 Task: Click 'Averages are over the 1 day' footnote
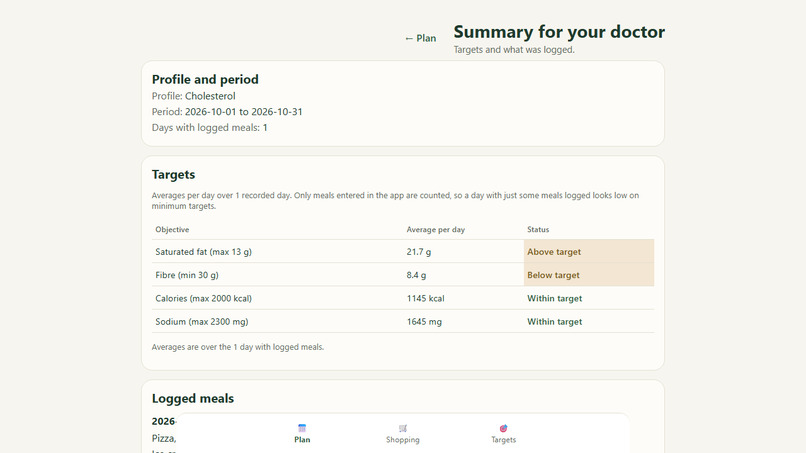238,347
